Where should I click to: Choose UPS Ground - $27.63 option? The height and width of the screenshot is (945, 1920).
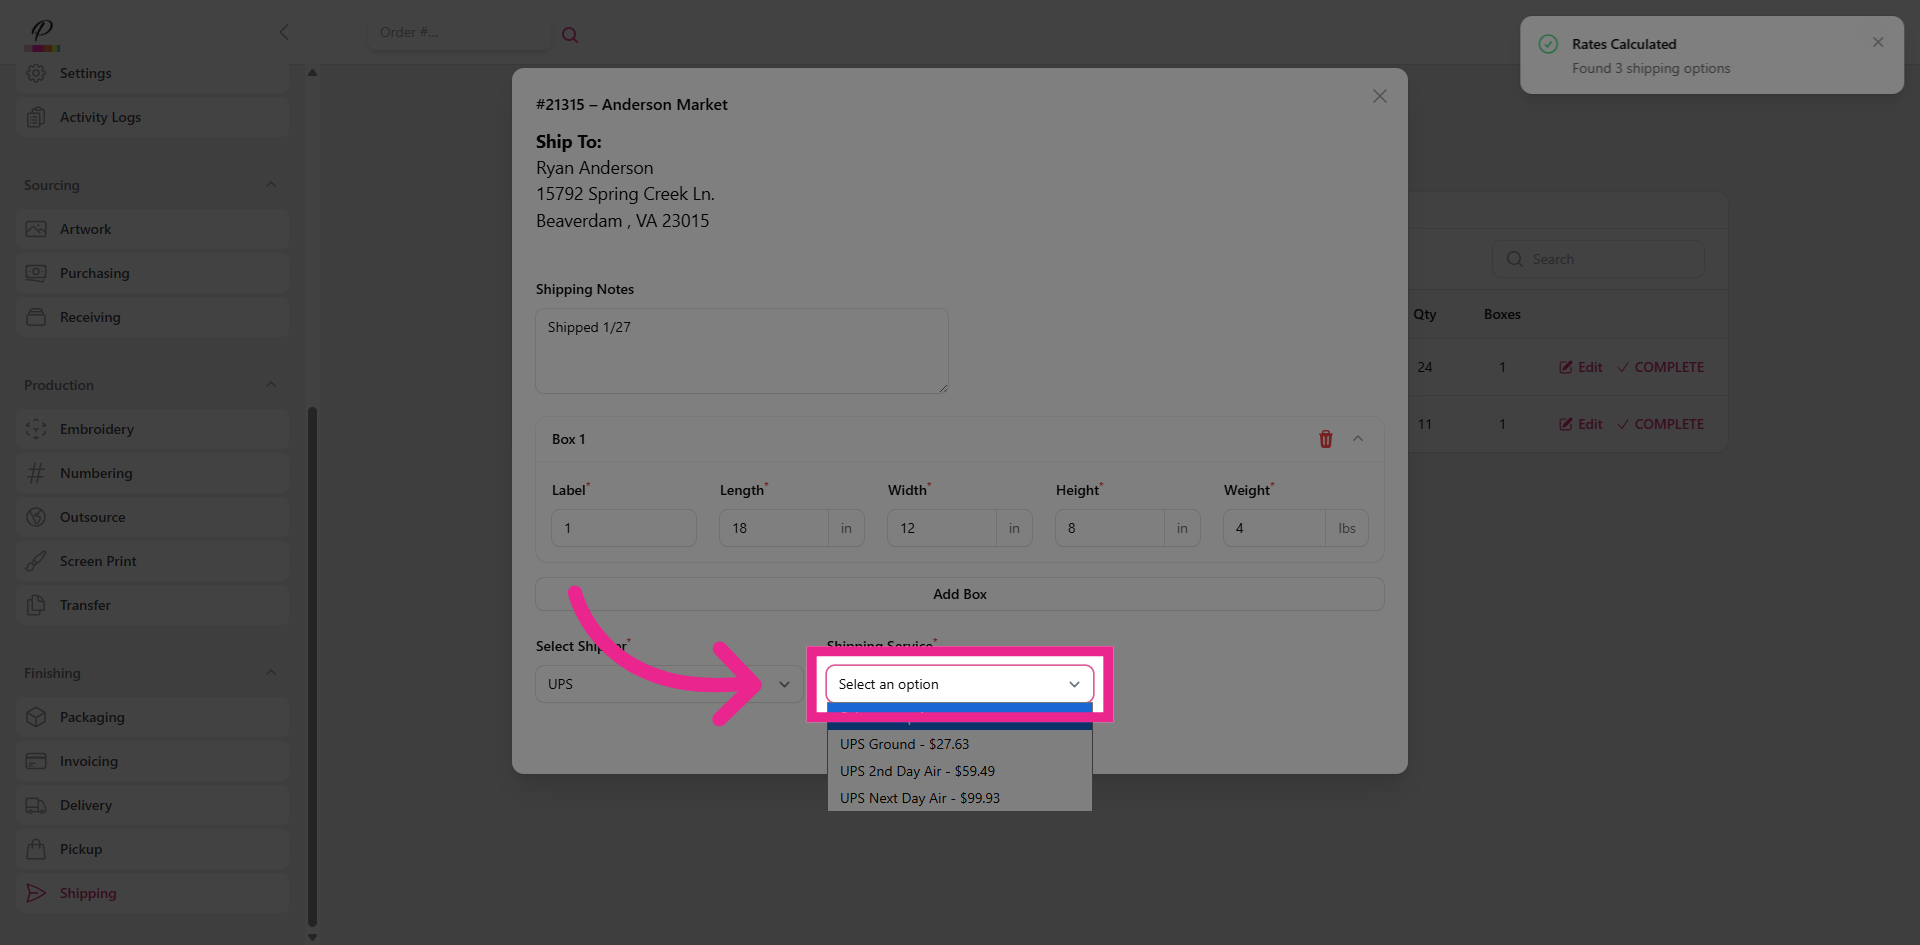904,744
